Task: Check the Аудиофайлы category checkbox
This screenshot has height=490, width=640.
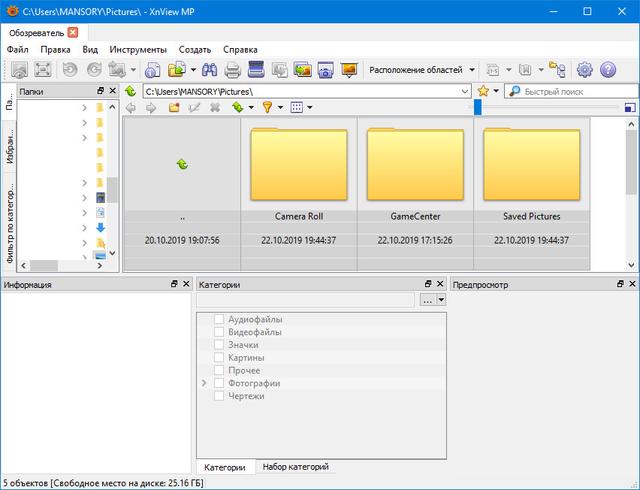Action: coord(219,319)
